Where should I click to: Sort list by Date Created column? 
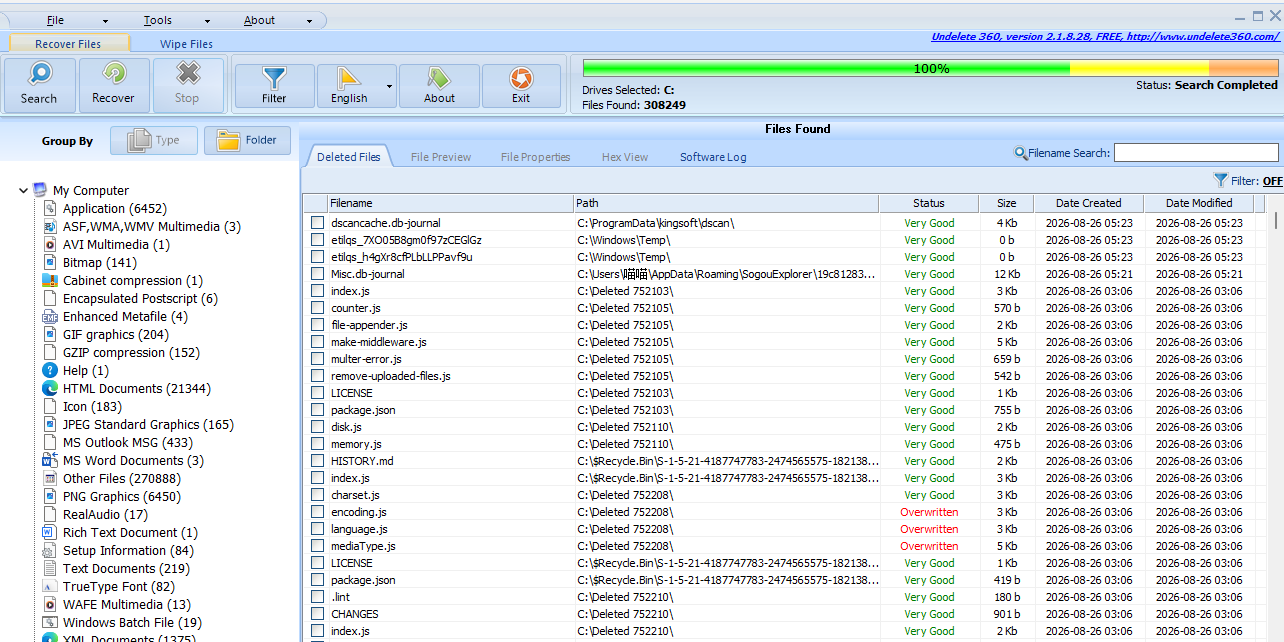coord(1089,203)
